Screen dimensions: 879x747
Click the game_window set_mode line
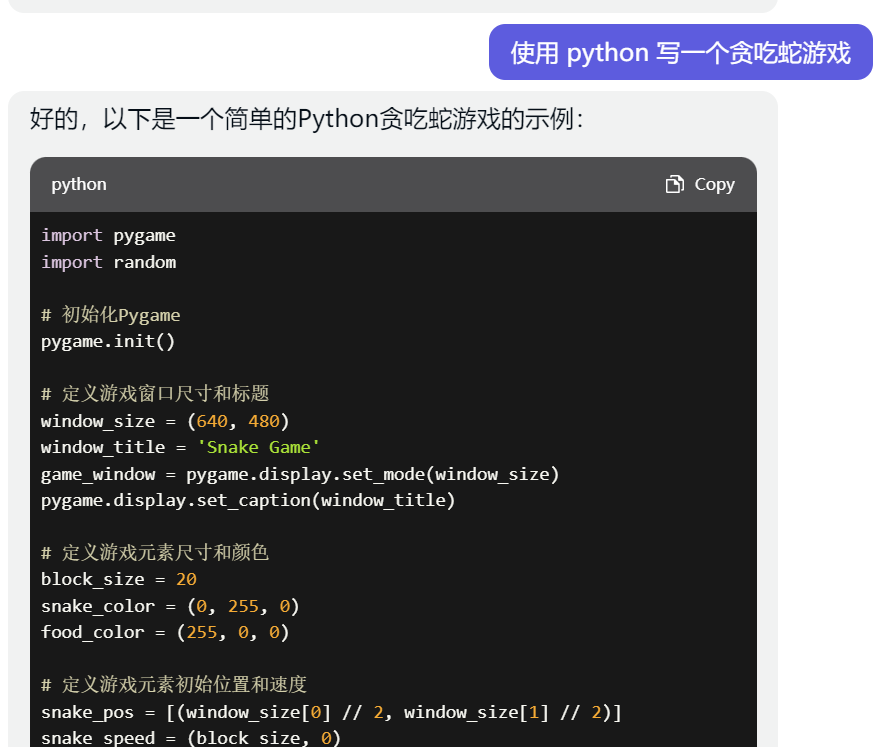300,473
